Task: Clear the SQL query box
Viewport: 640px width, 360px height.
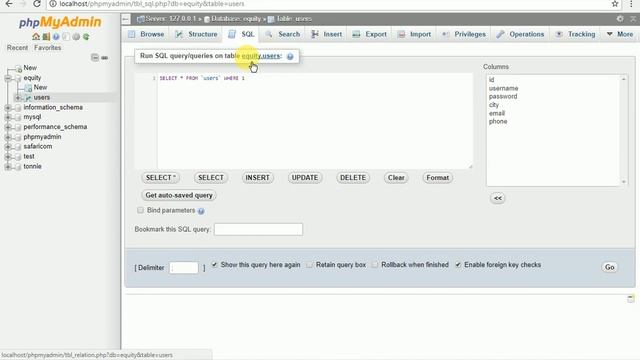Action: click(396, 178)
